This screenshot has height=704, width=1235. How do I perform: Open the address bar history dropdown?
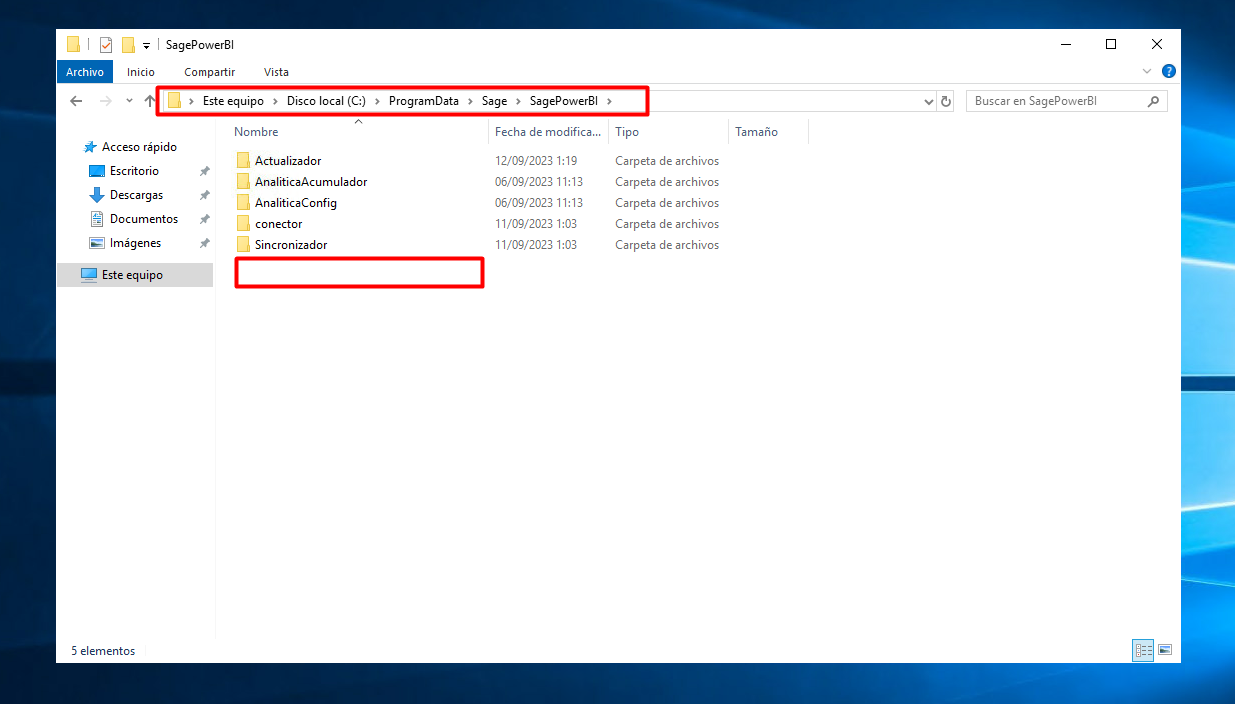coord(928,101)
